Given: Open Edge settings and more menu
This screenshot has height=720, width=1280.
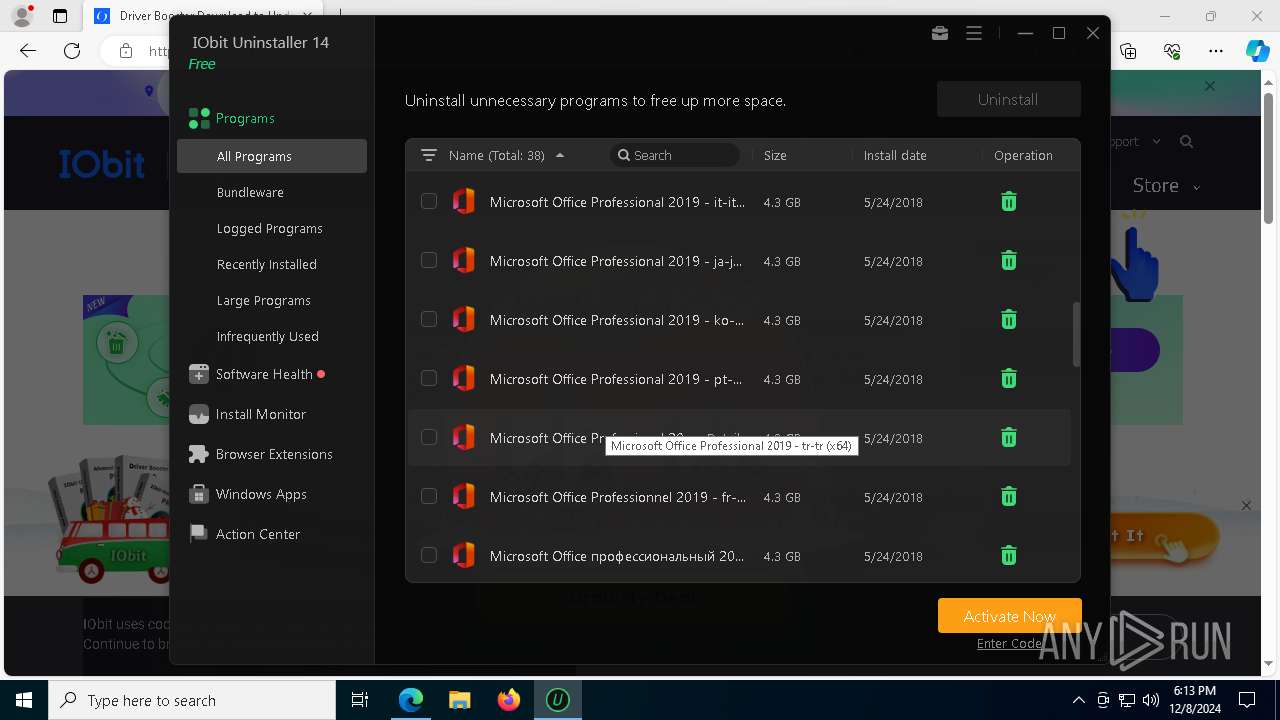Looking at the screenshot, I should tap(1216, 51).
